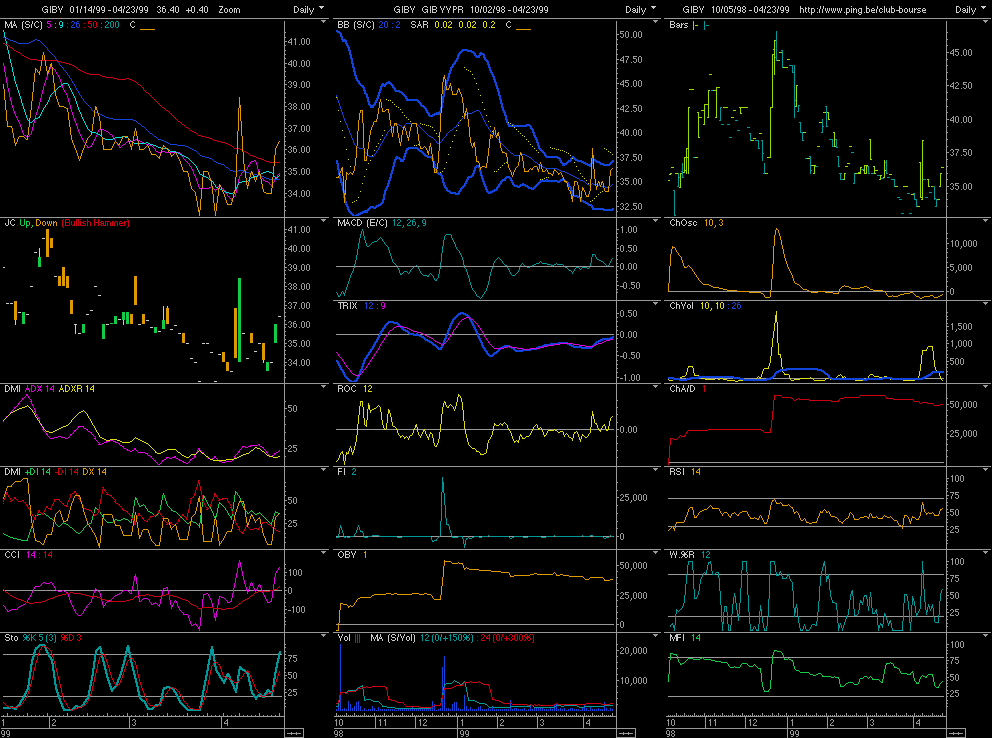Open the ChOsc panel's menu arrow
The width and height of the screenshot is (992, 738).
pyautogui.click(x=986, y=221)
